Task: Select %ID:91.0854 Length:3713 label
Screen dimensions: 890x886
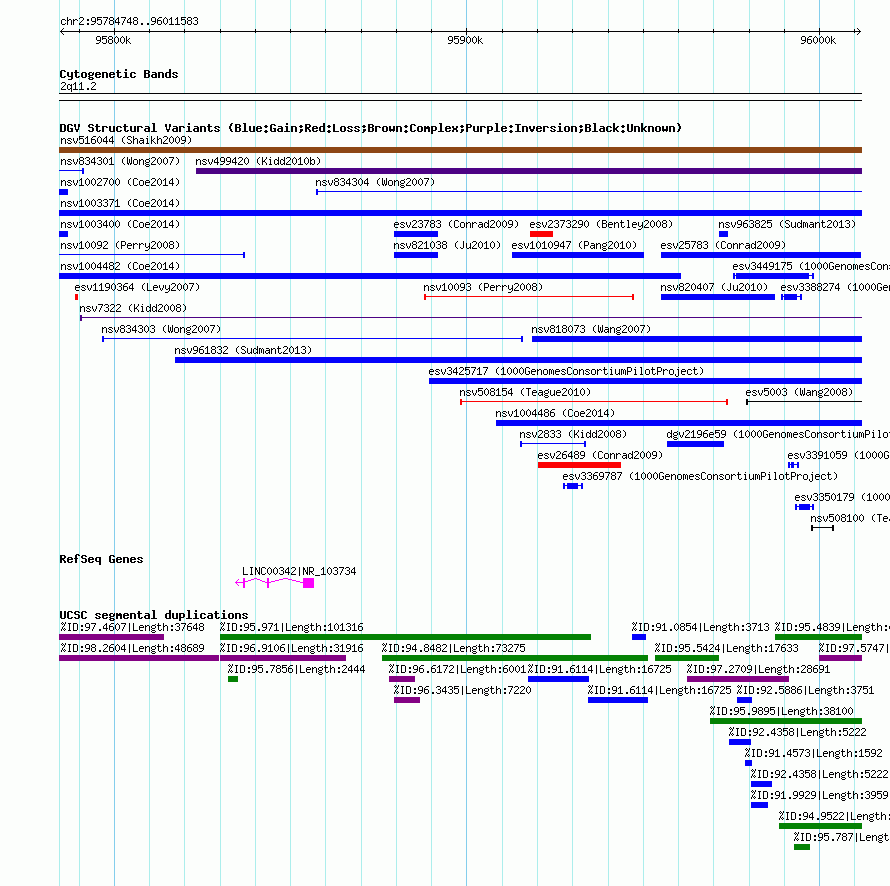Action: click(700, 627)
